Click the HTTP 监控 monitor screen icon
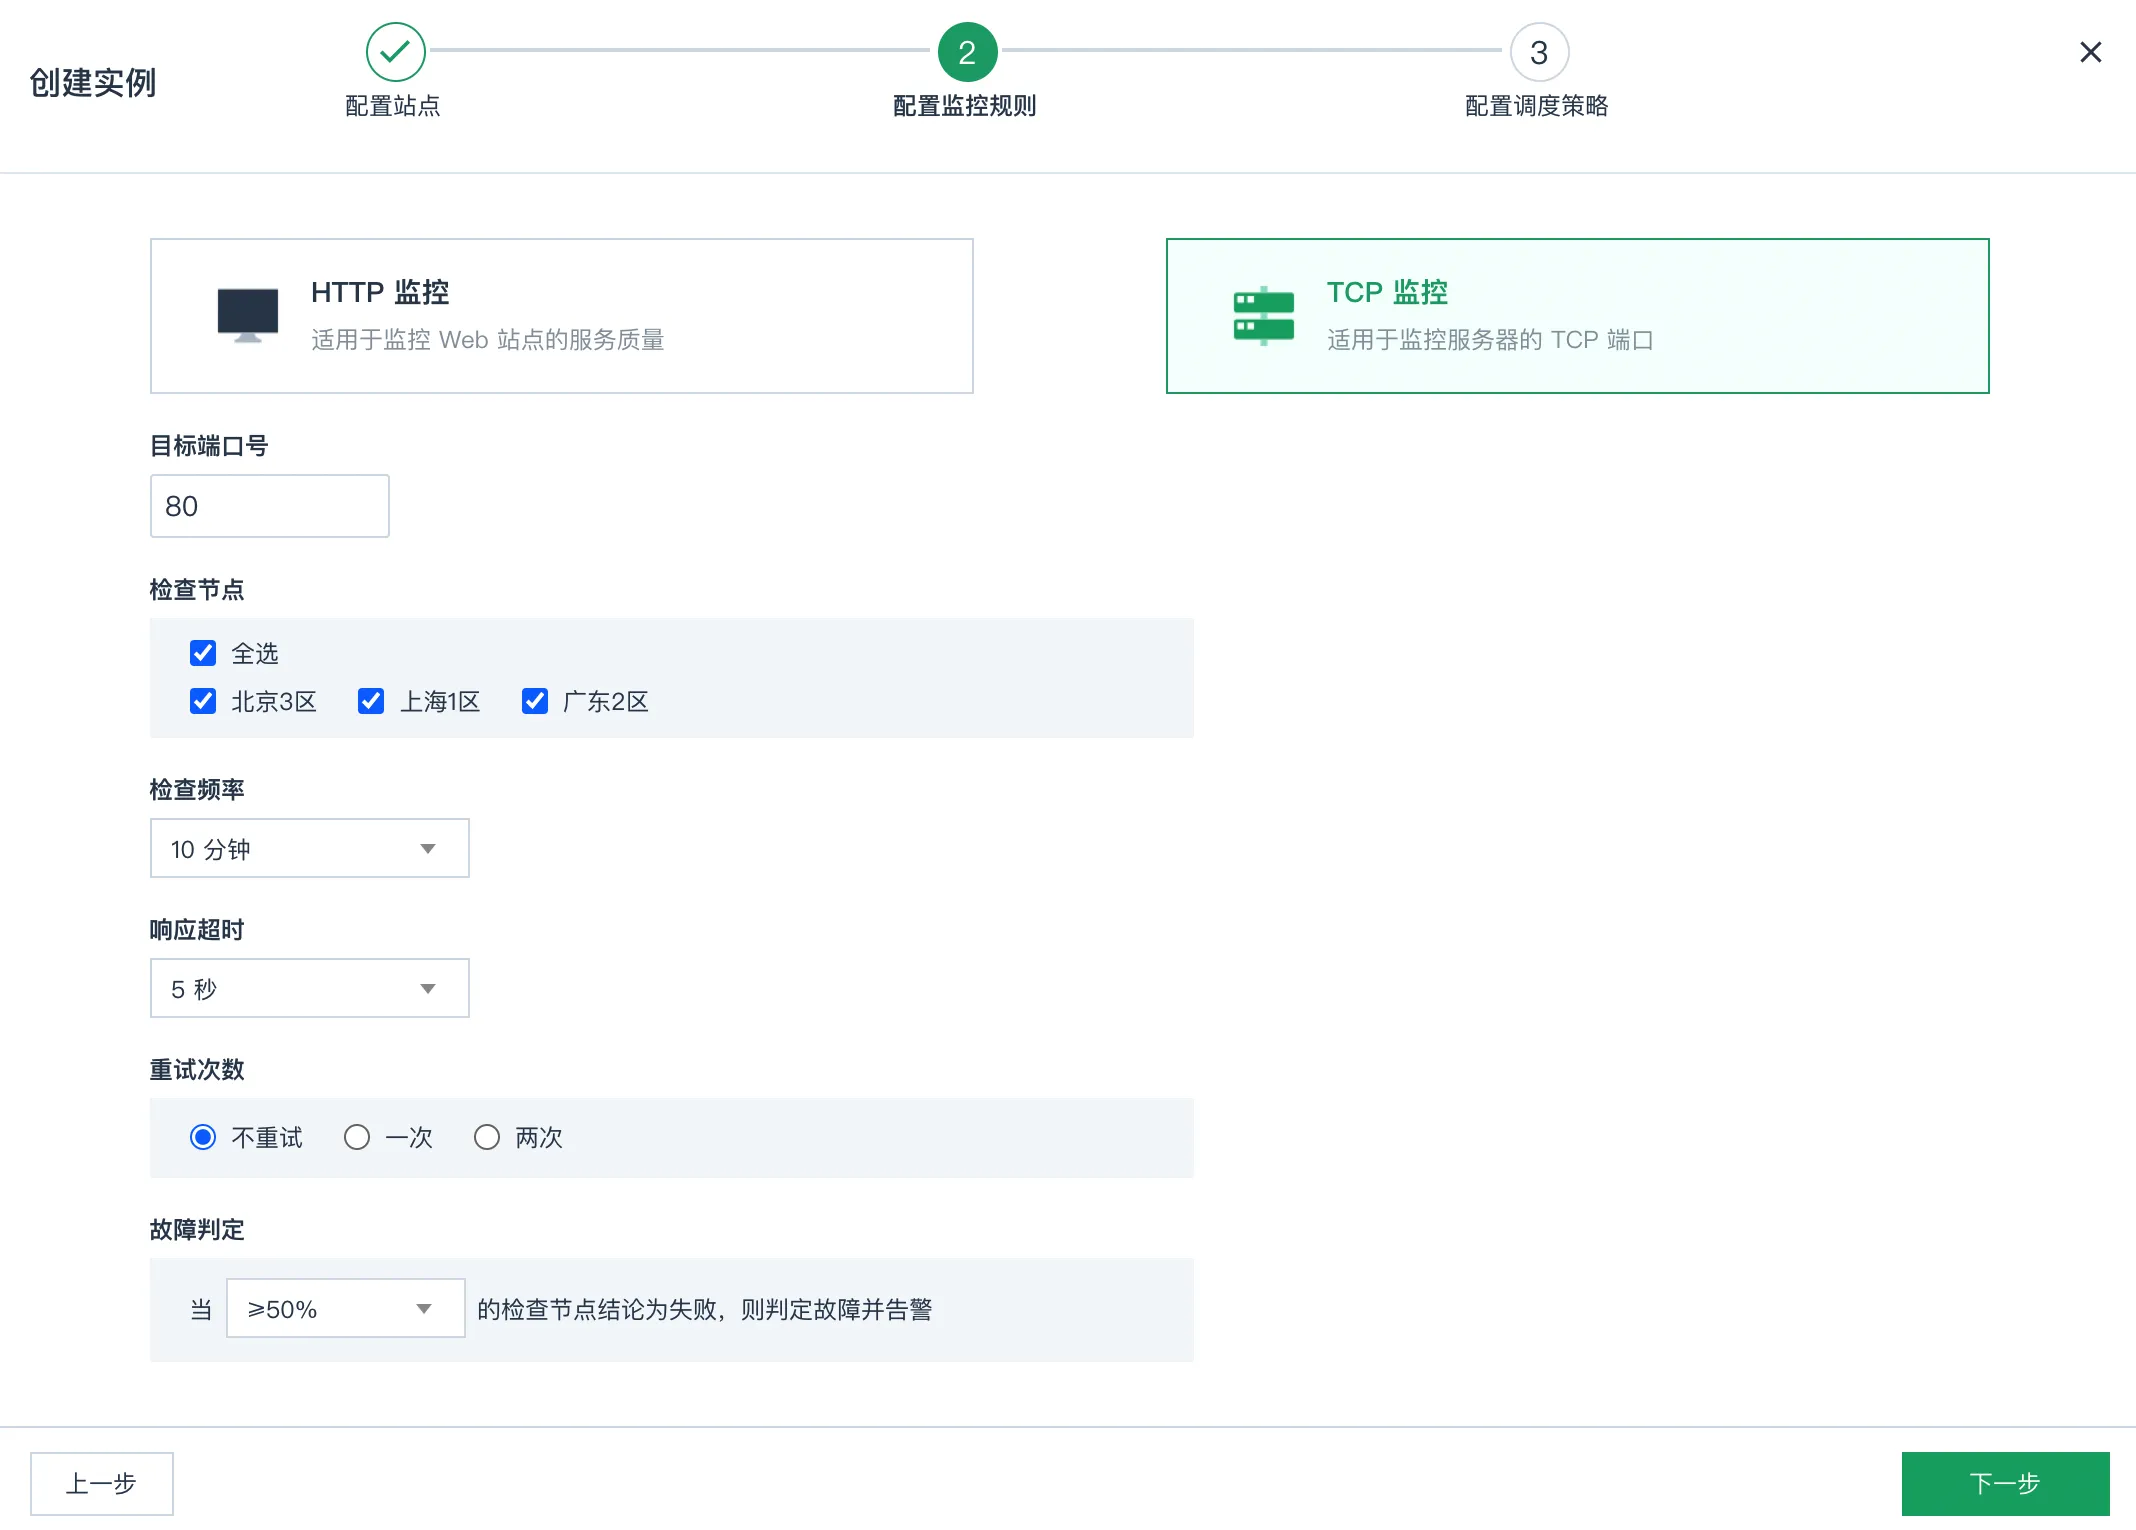Image resolution: width=2136 pixels, height=1530 pixels. 248,315
